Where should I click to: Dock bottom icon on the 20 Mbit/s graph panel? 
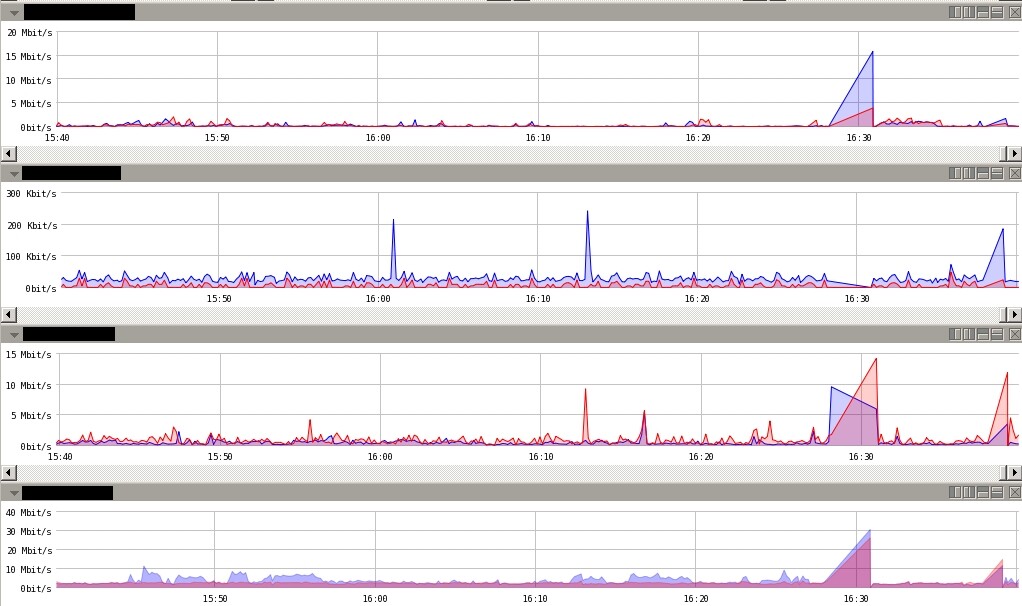click(997, 12)
